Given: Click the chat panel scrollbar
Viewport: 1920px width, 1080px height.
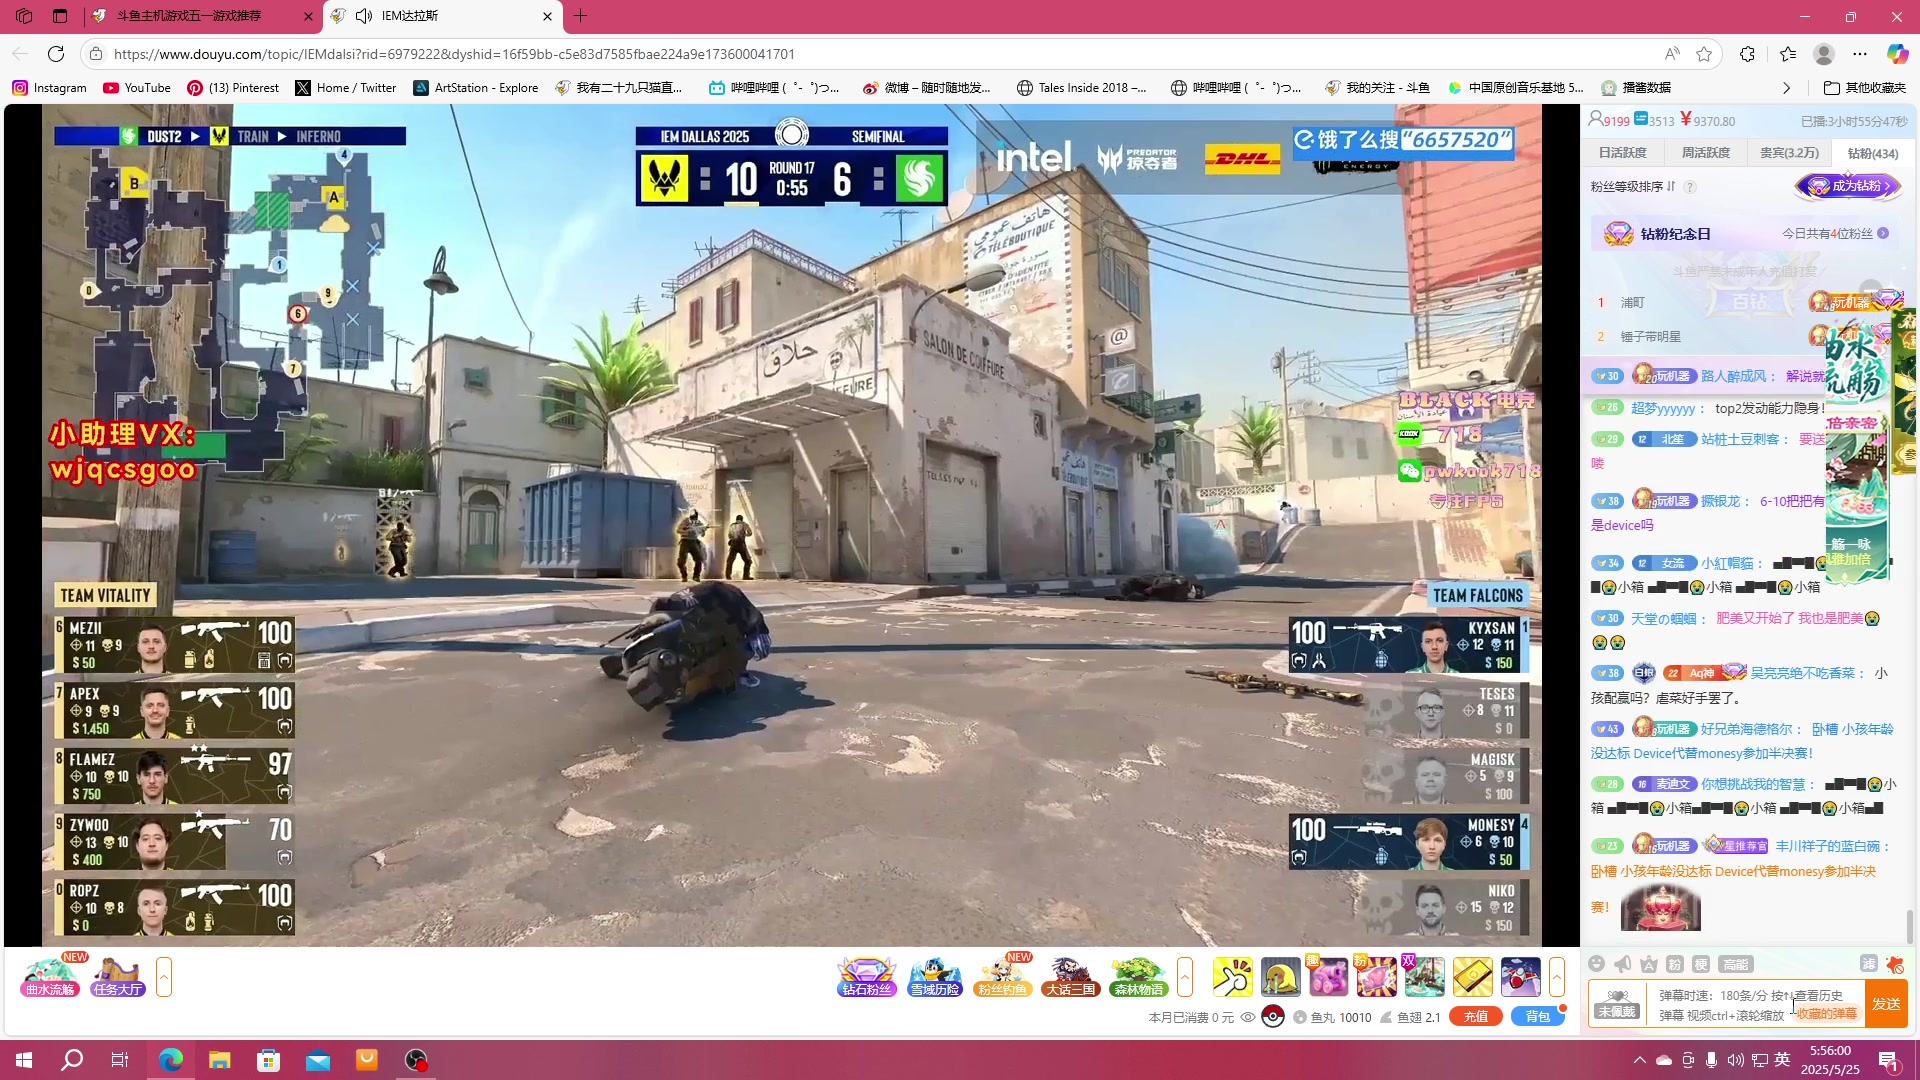Looking at the screenshot, I should click(1910, 926).
